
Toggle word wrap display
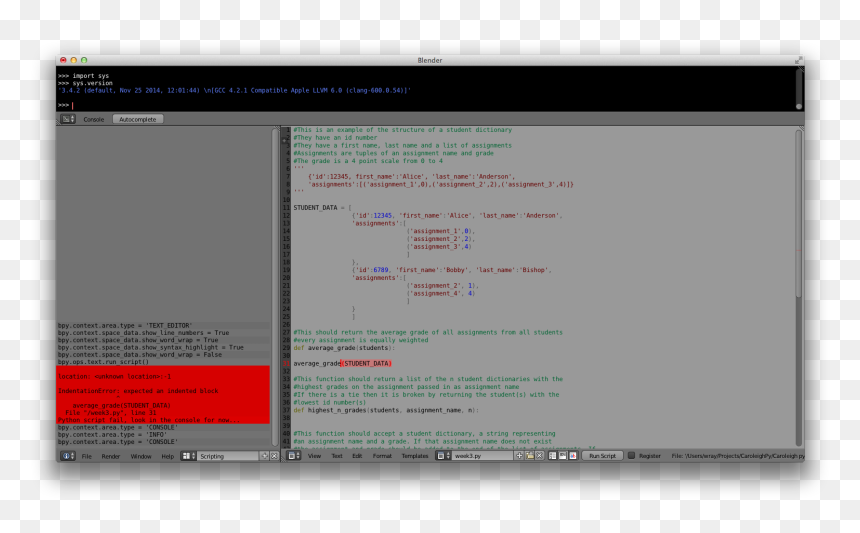click(563, 456)
